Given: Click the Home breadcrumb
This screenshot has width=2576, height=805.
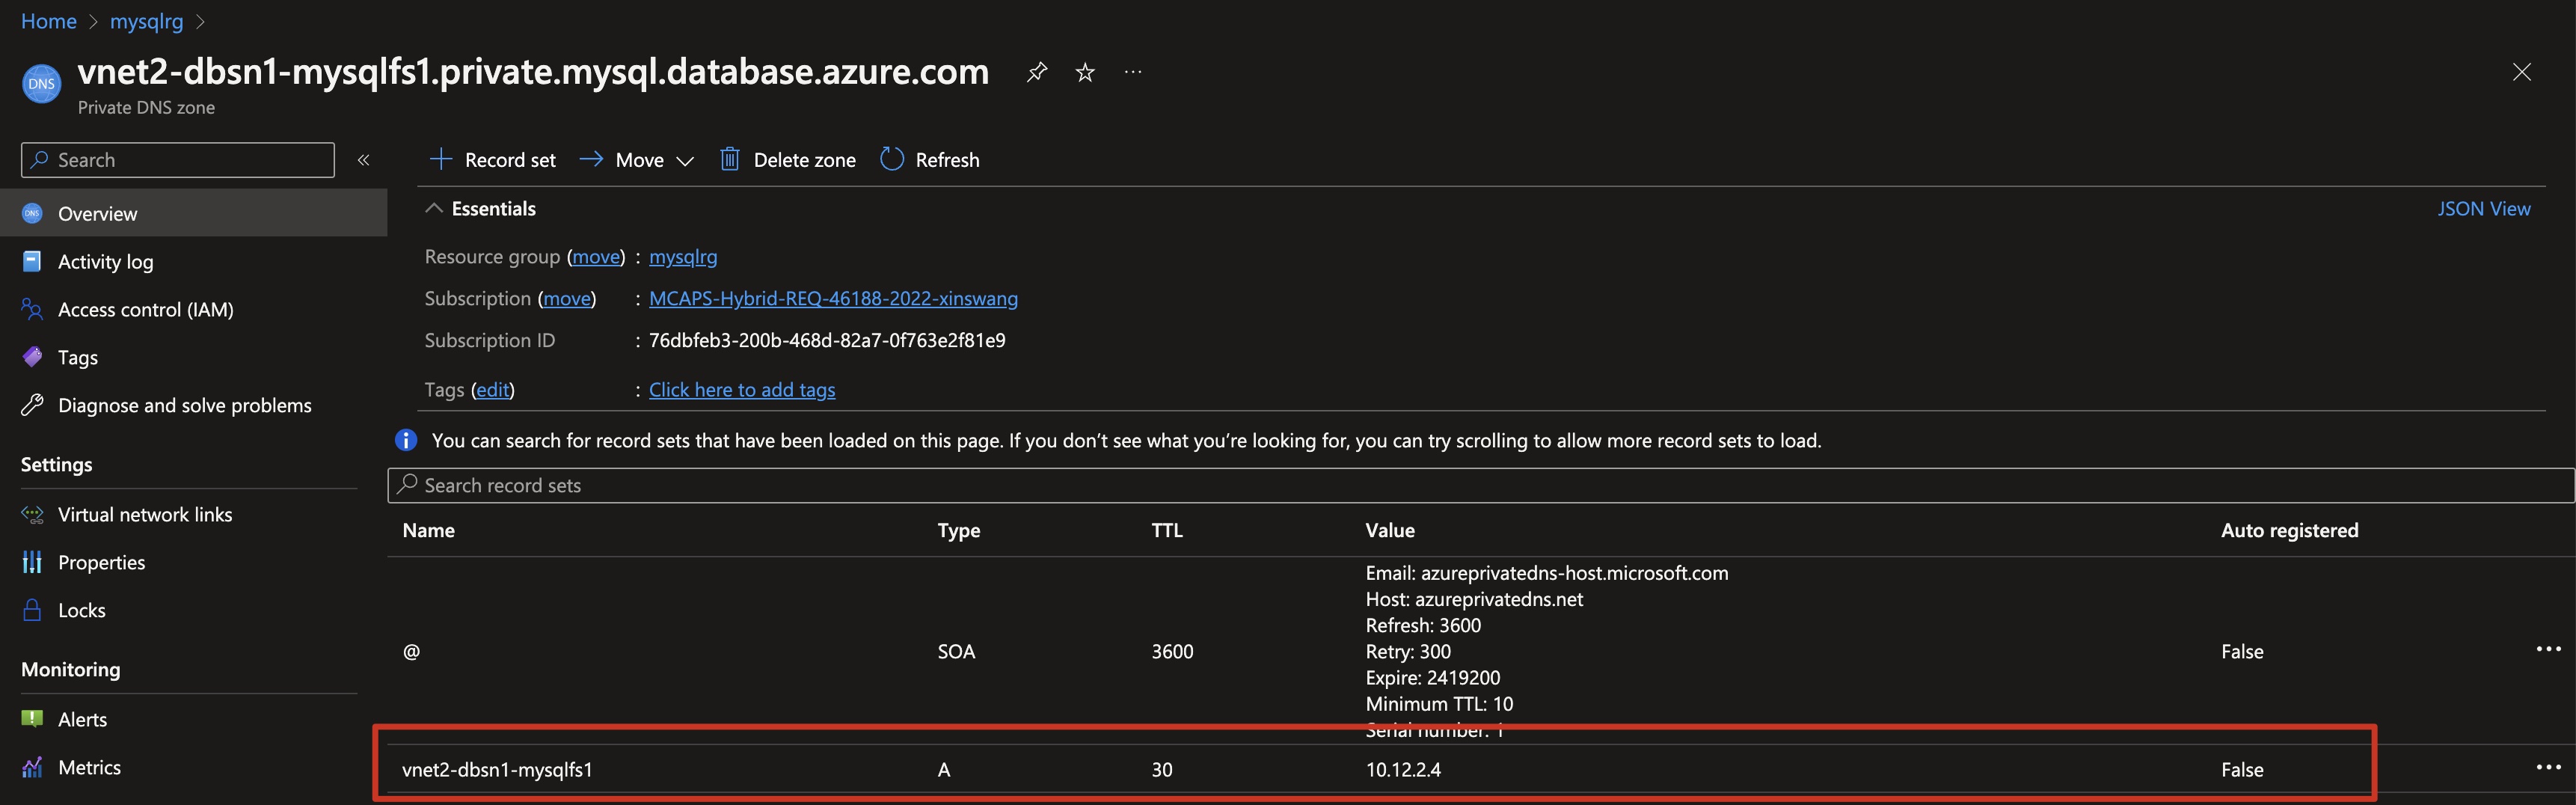Looking at the screenshot, I should 49,21.
